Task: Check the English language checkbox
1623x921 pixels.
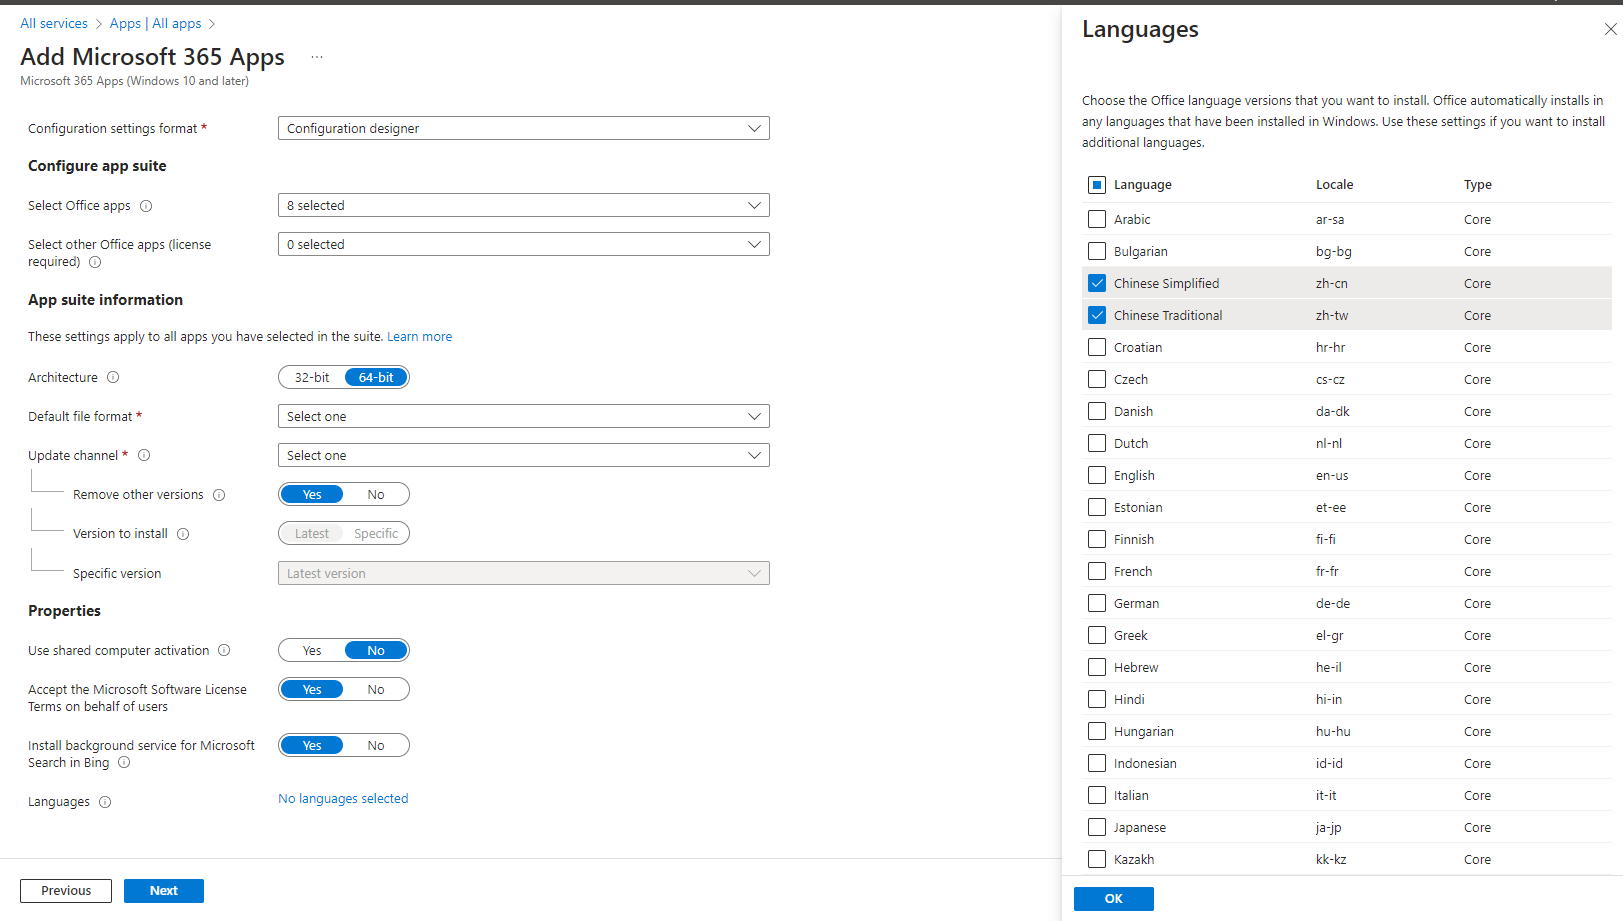Action: point(1097,475)
